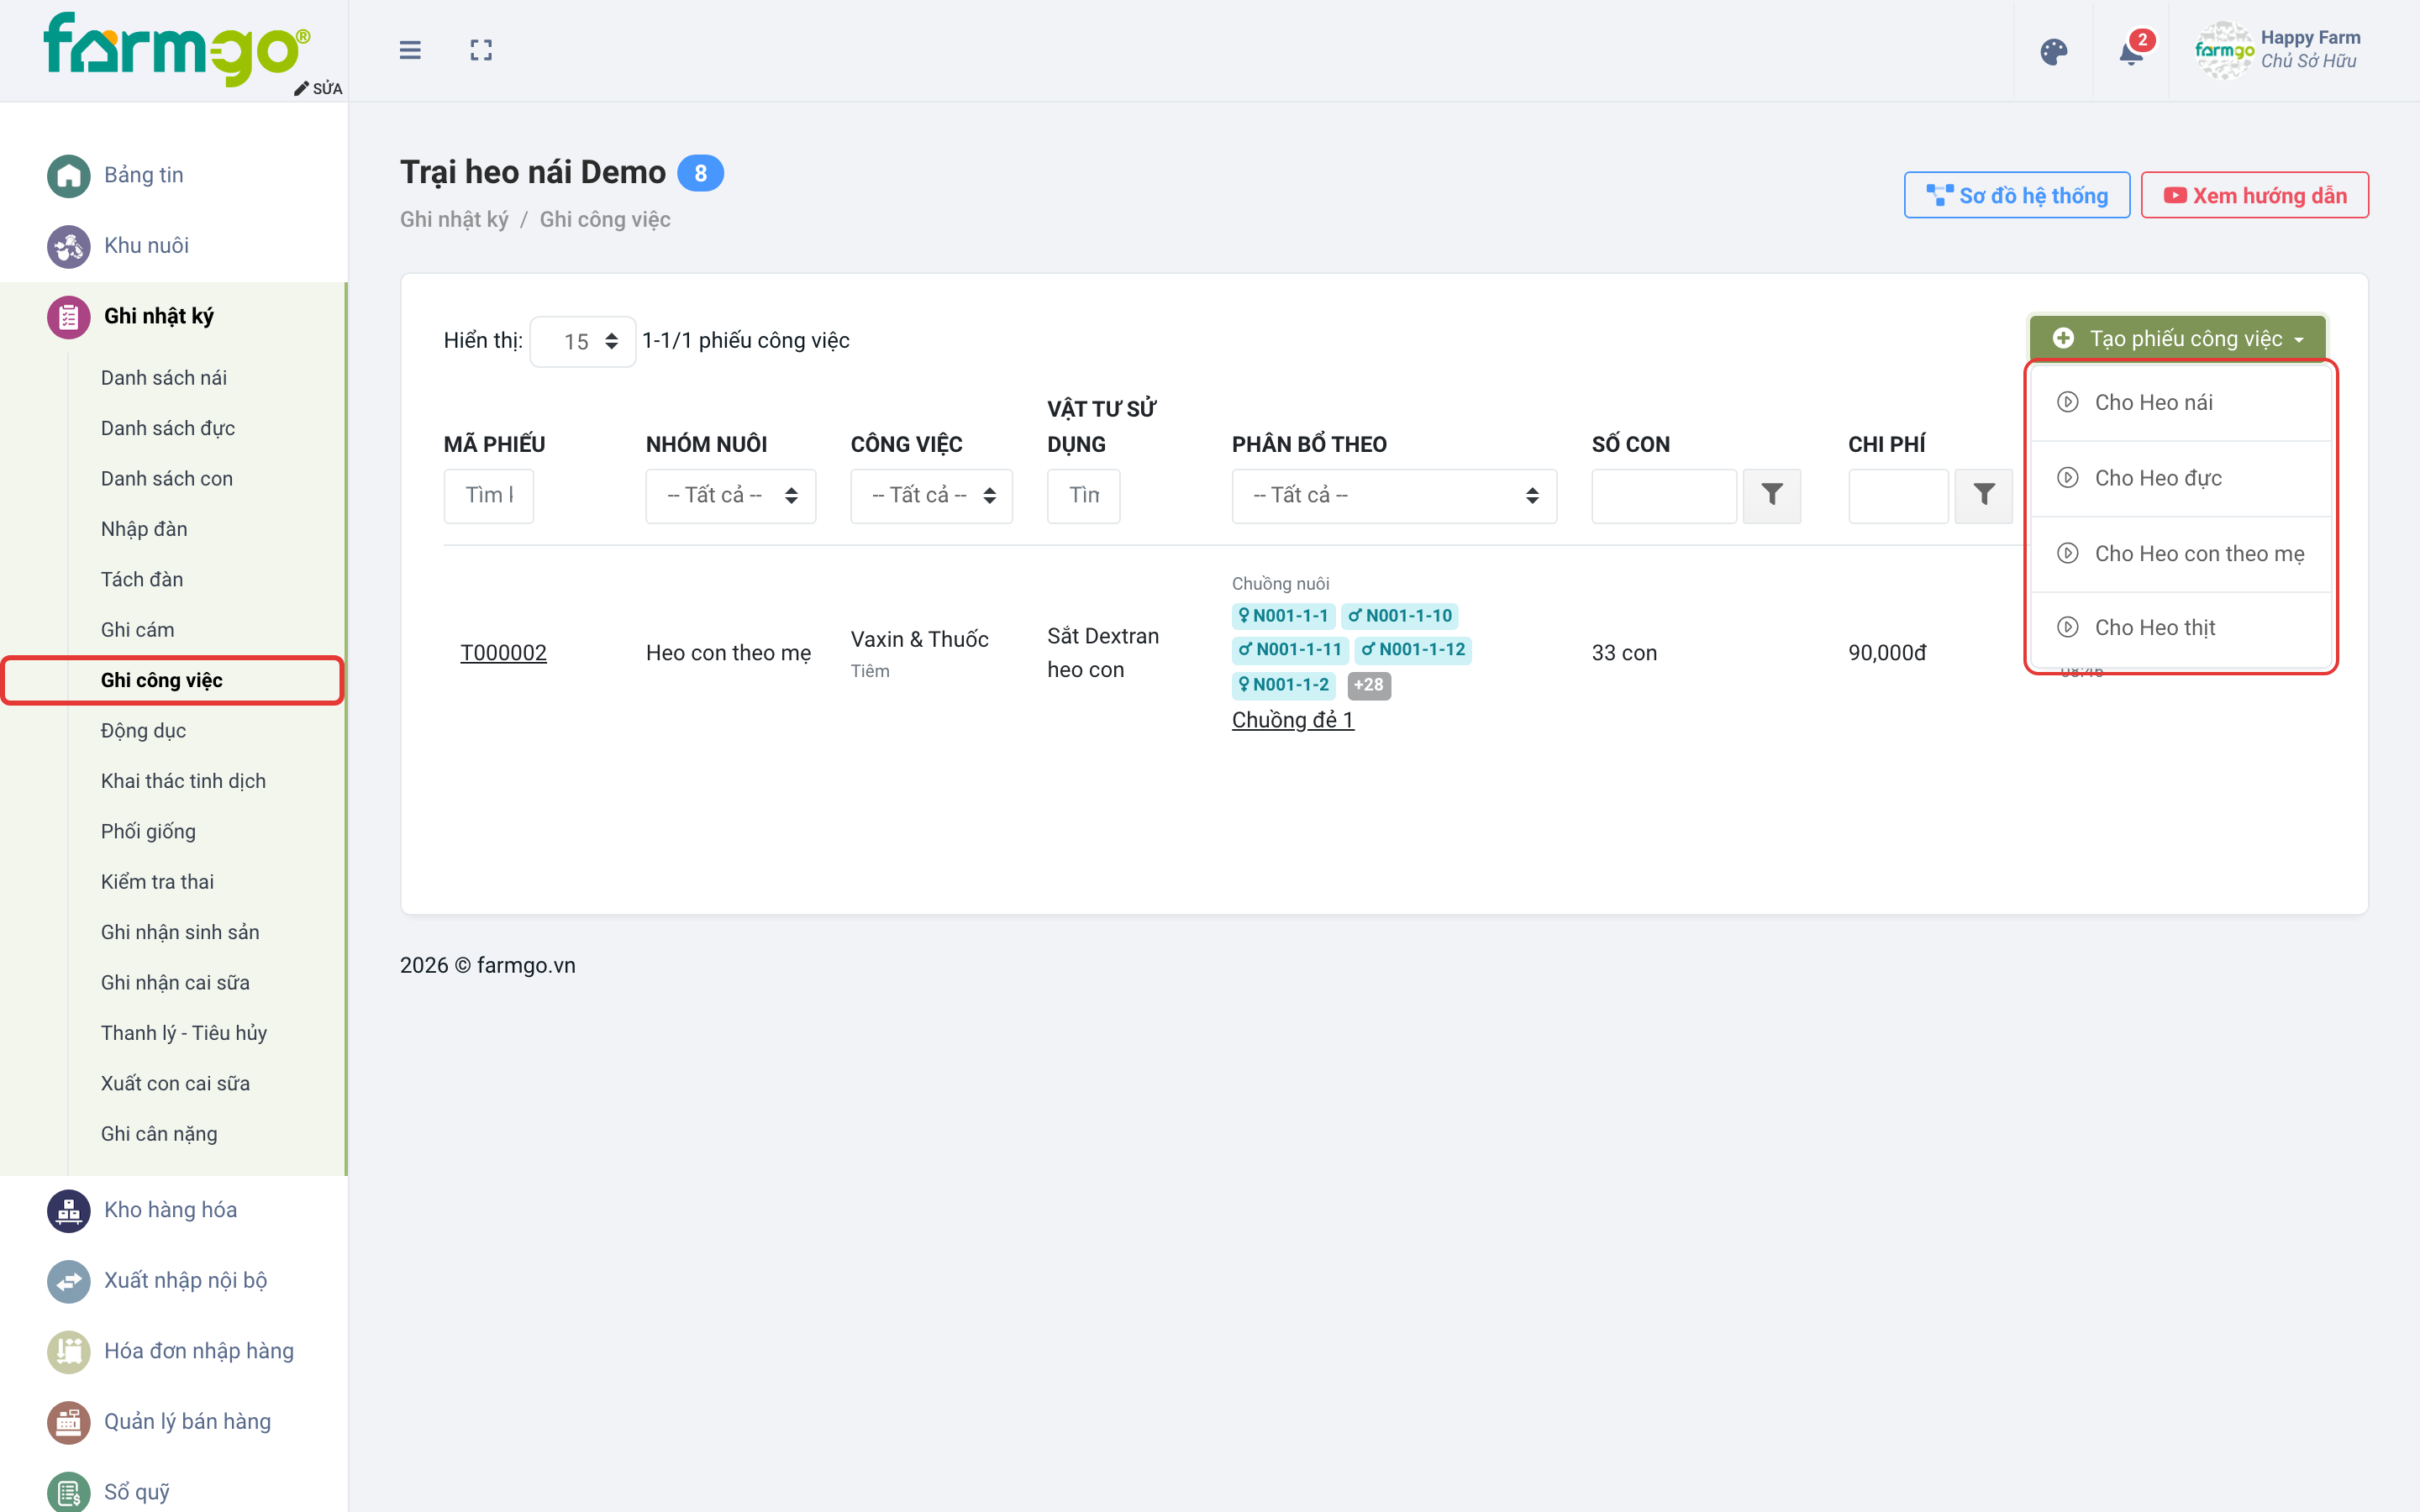Open the Chuồng đẻ 1 link
2420x1512 pixels.
tap(1293, 720)
